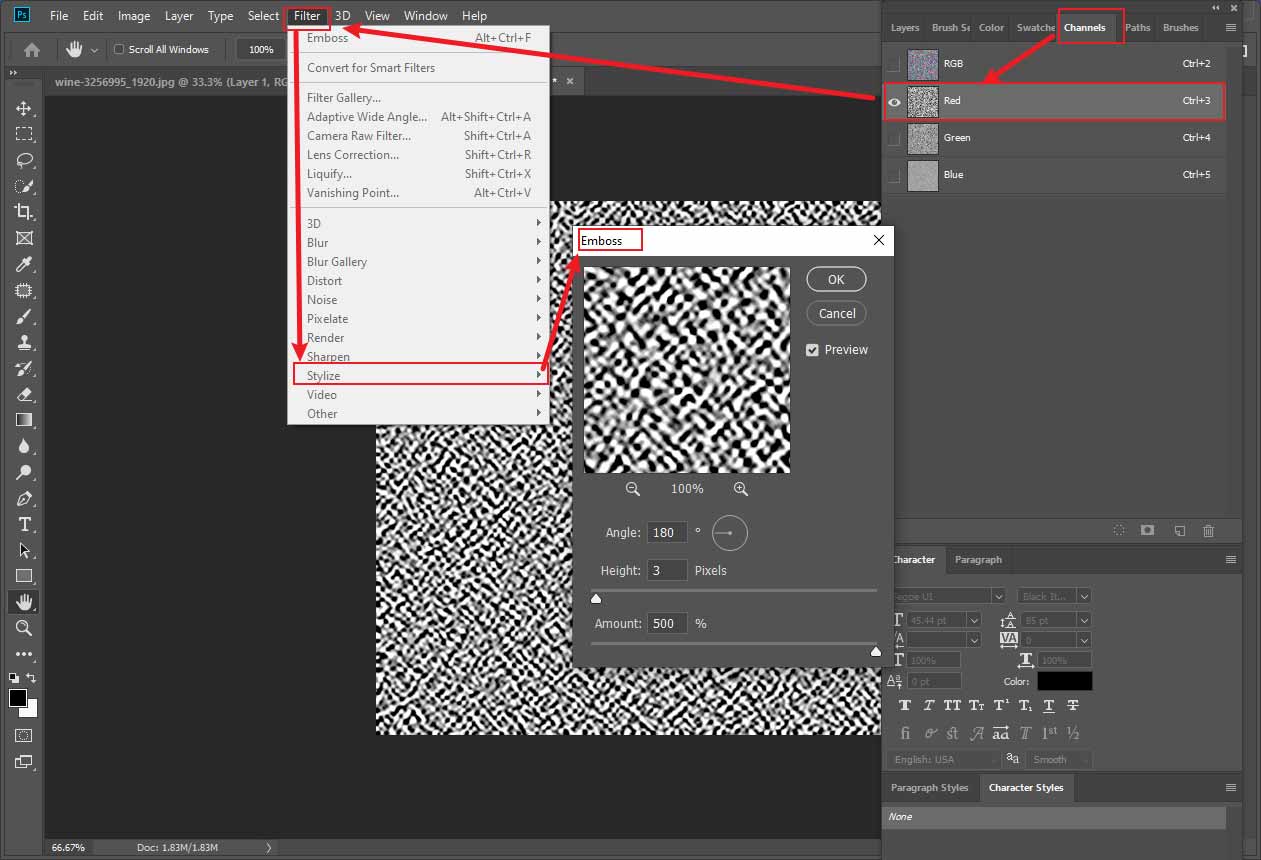Choose the Horizontal Type tool

(24, 524)
